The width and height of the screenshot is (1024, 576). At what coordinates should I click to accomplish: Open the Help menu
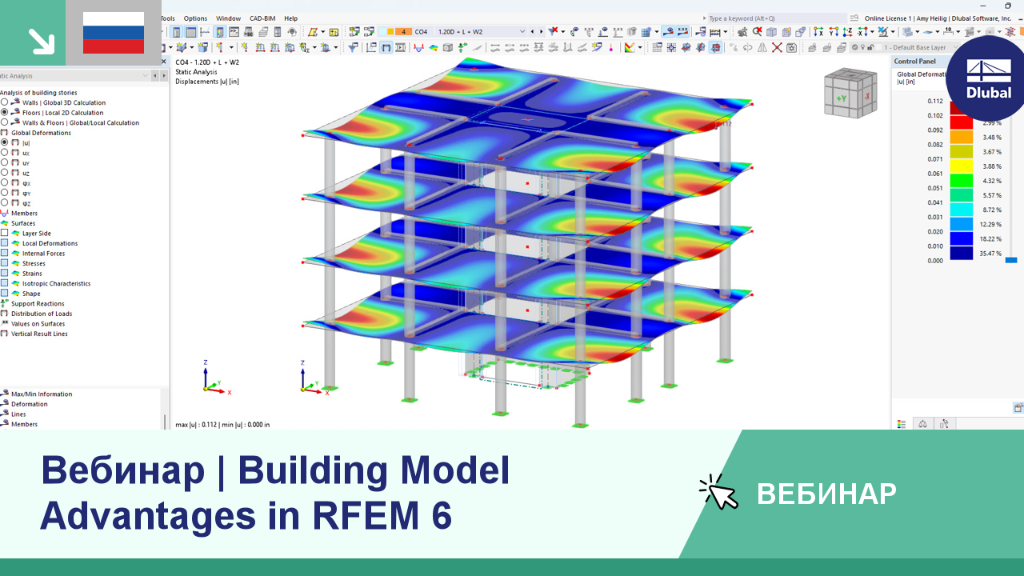click(x=291, y=18)
